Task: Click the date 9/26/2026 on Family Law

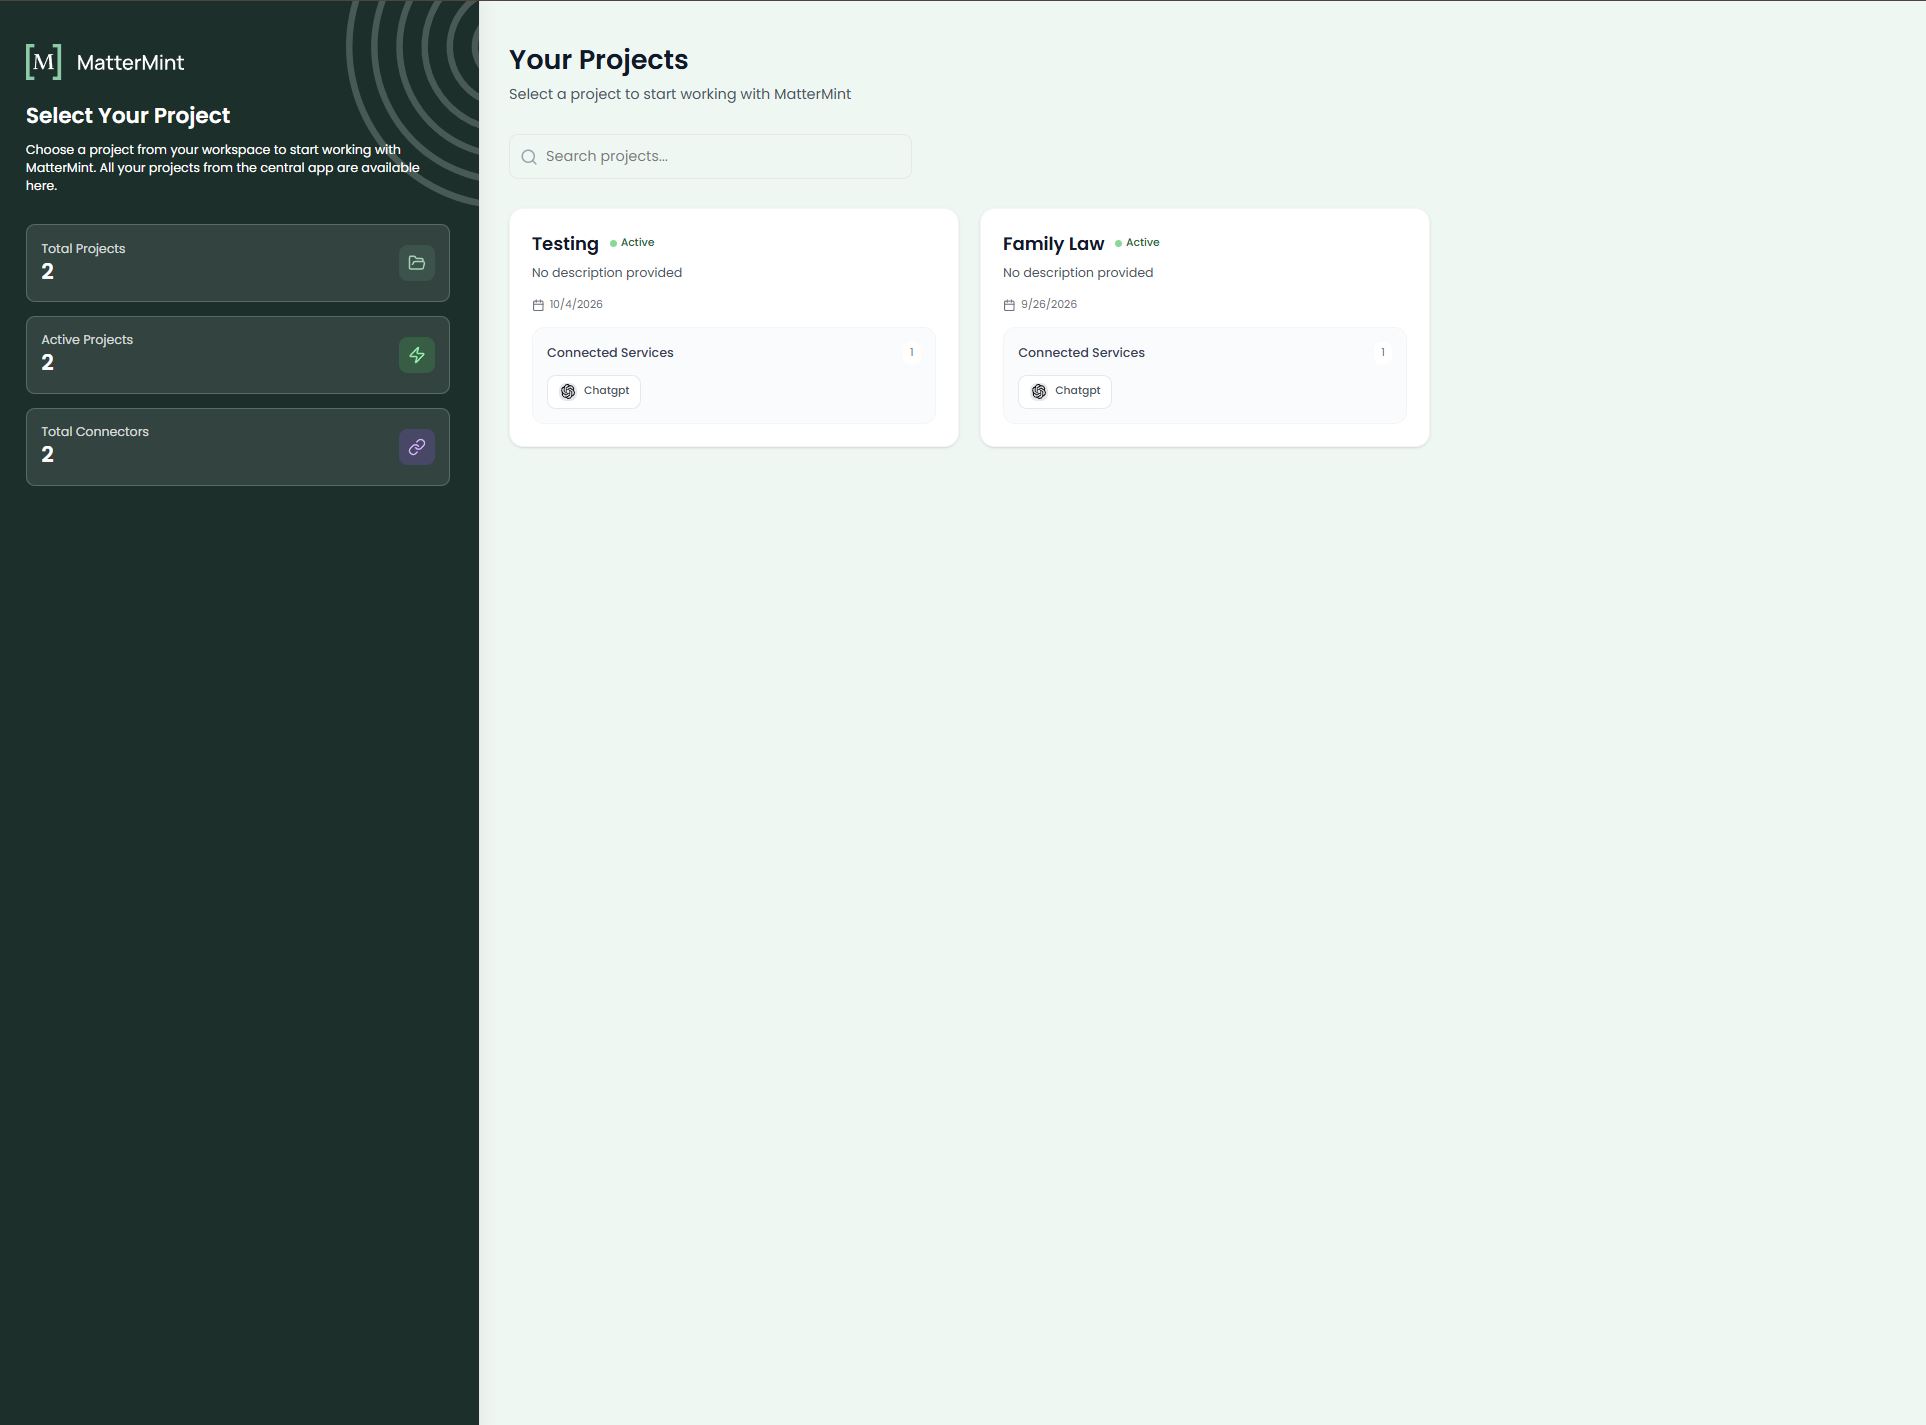Action: point(1048,305)
